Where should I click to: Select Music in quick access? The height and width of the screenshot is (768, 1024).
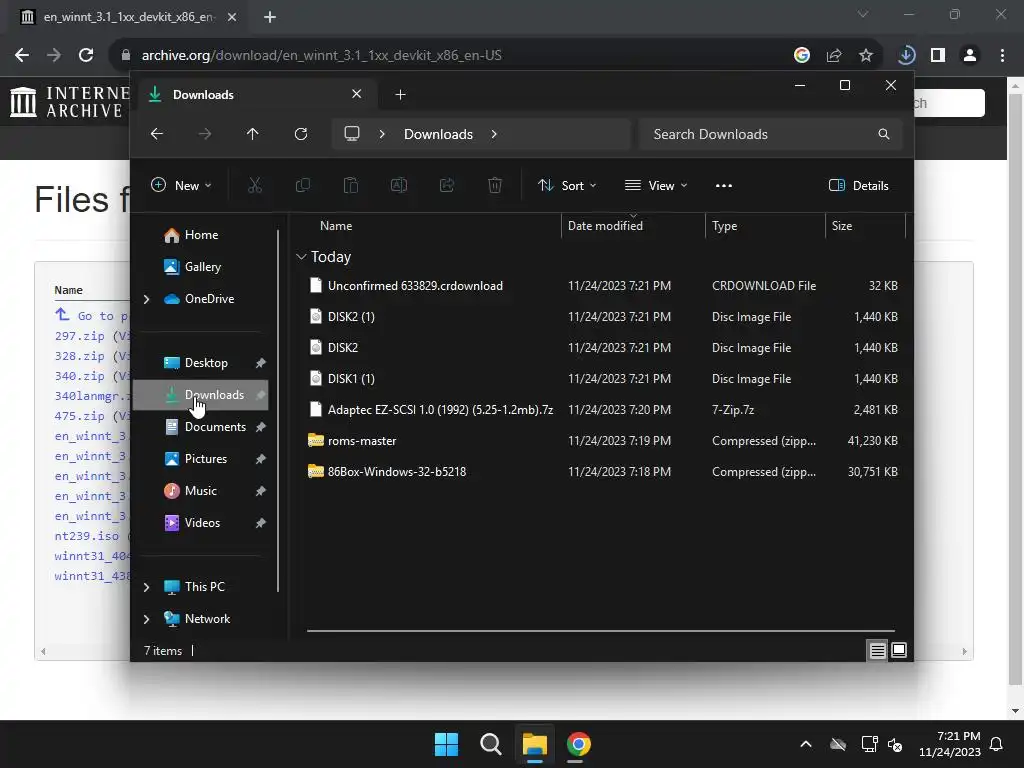coord(201,491)
